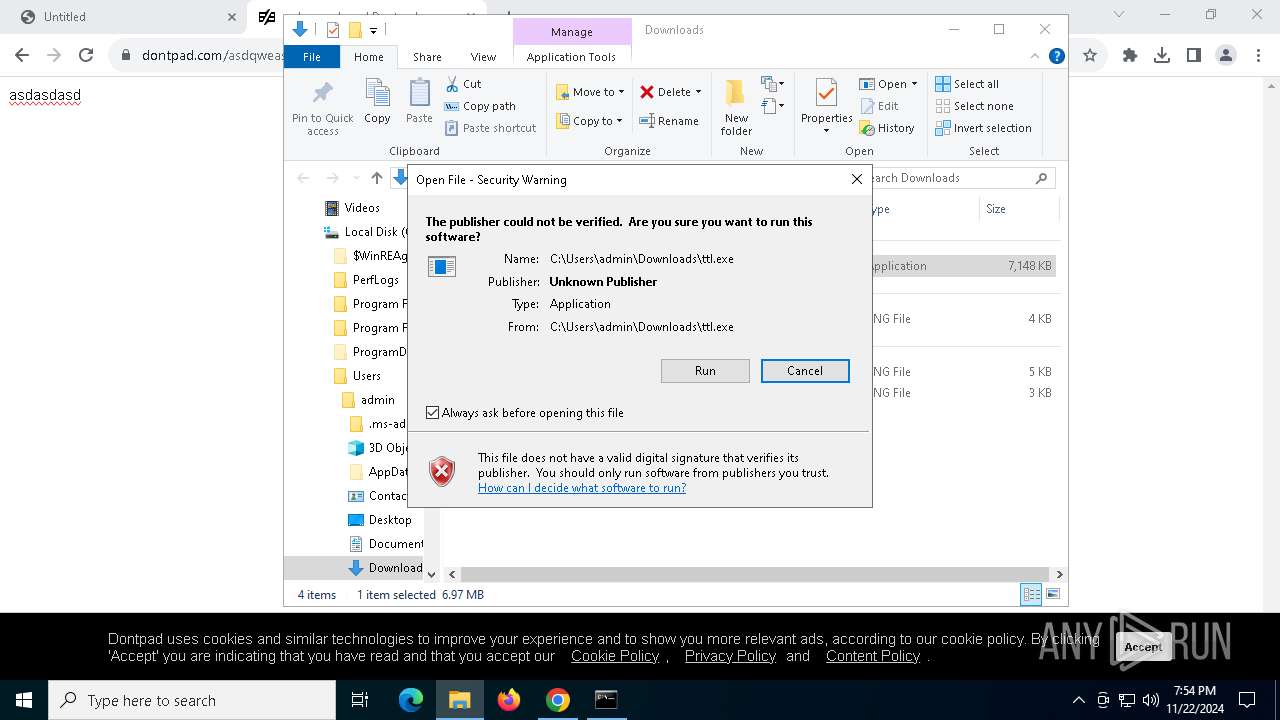Click tree scrollbar down arrow
1280x720 pixels.
click(x=432, y=574)
